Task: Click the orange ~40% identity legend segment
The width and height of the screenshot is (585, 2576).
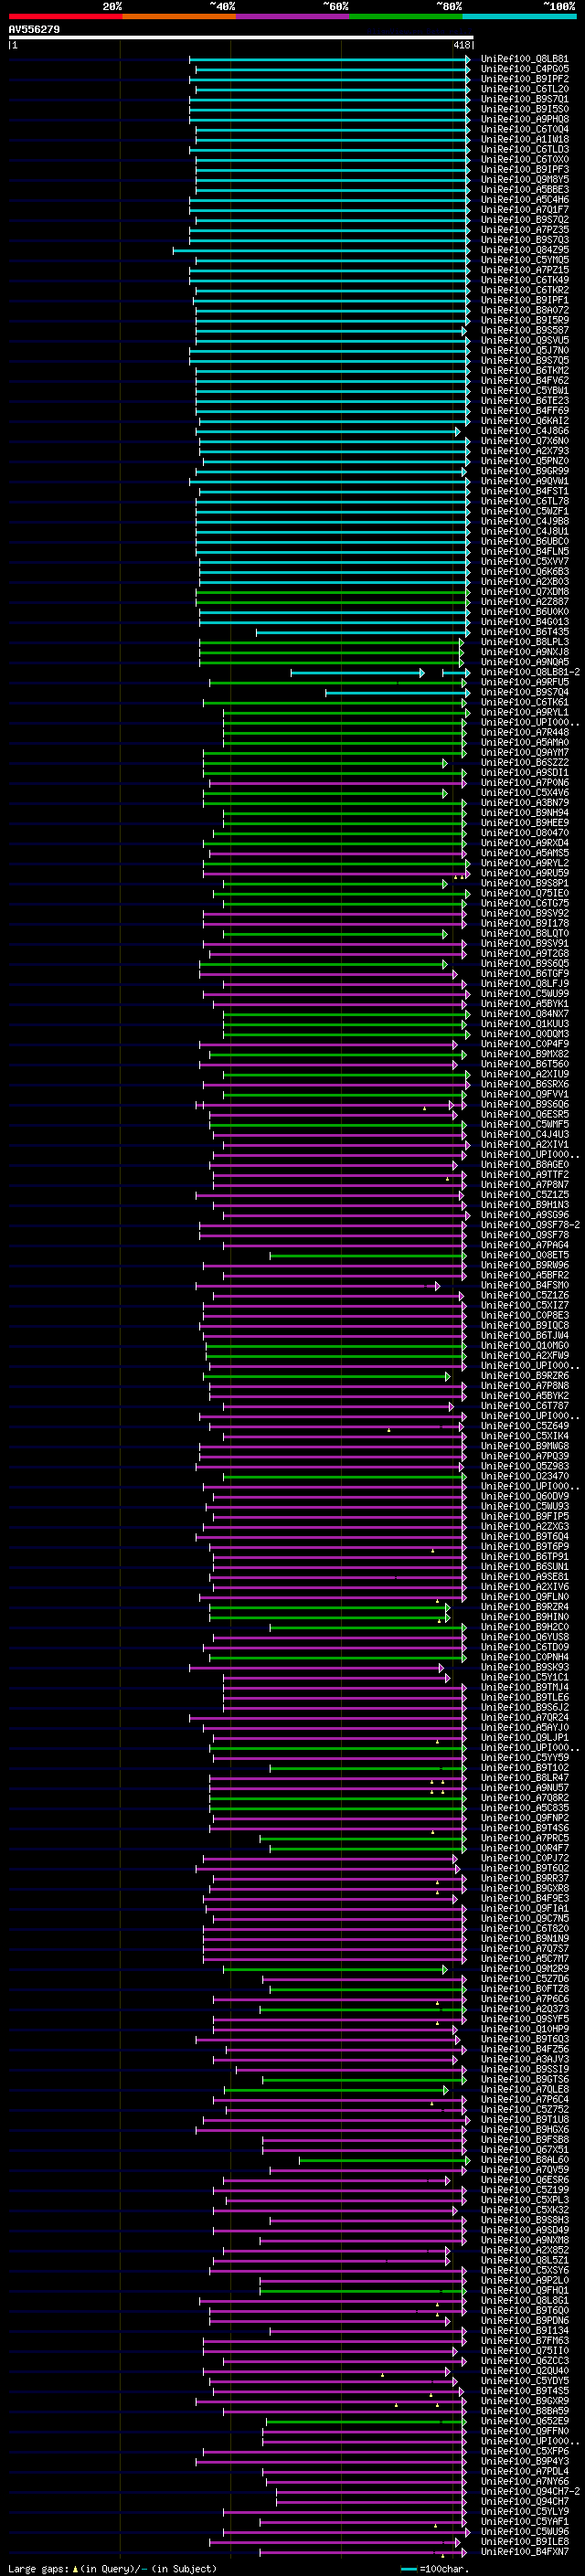Action: (179, 16)
